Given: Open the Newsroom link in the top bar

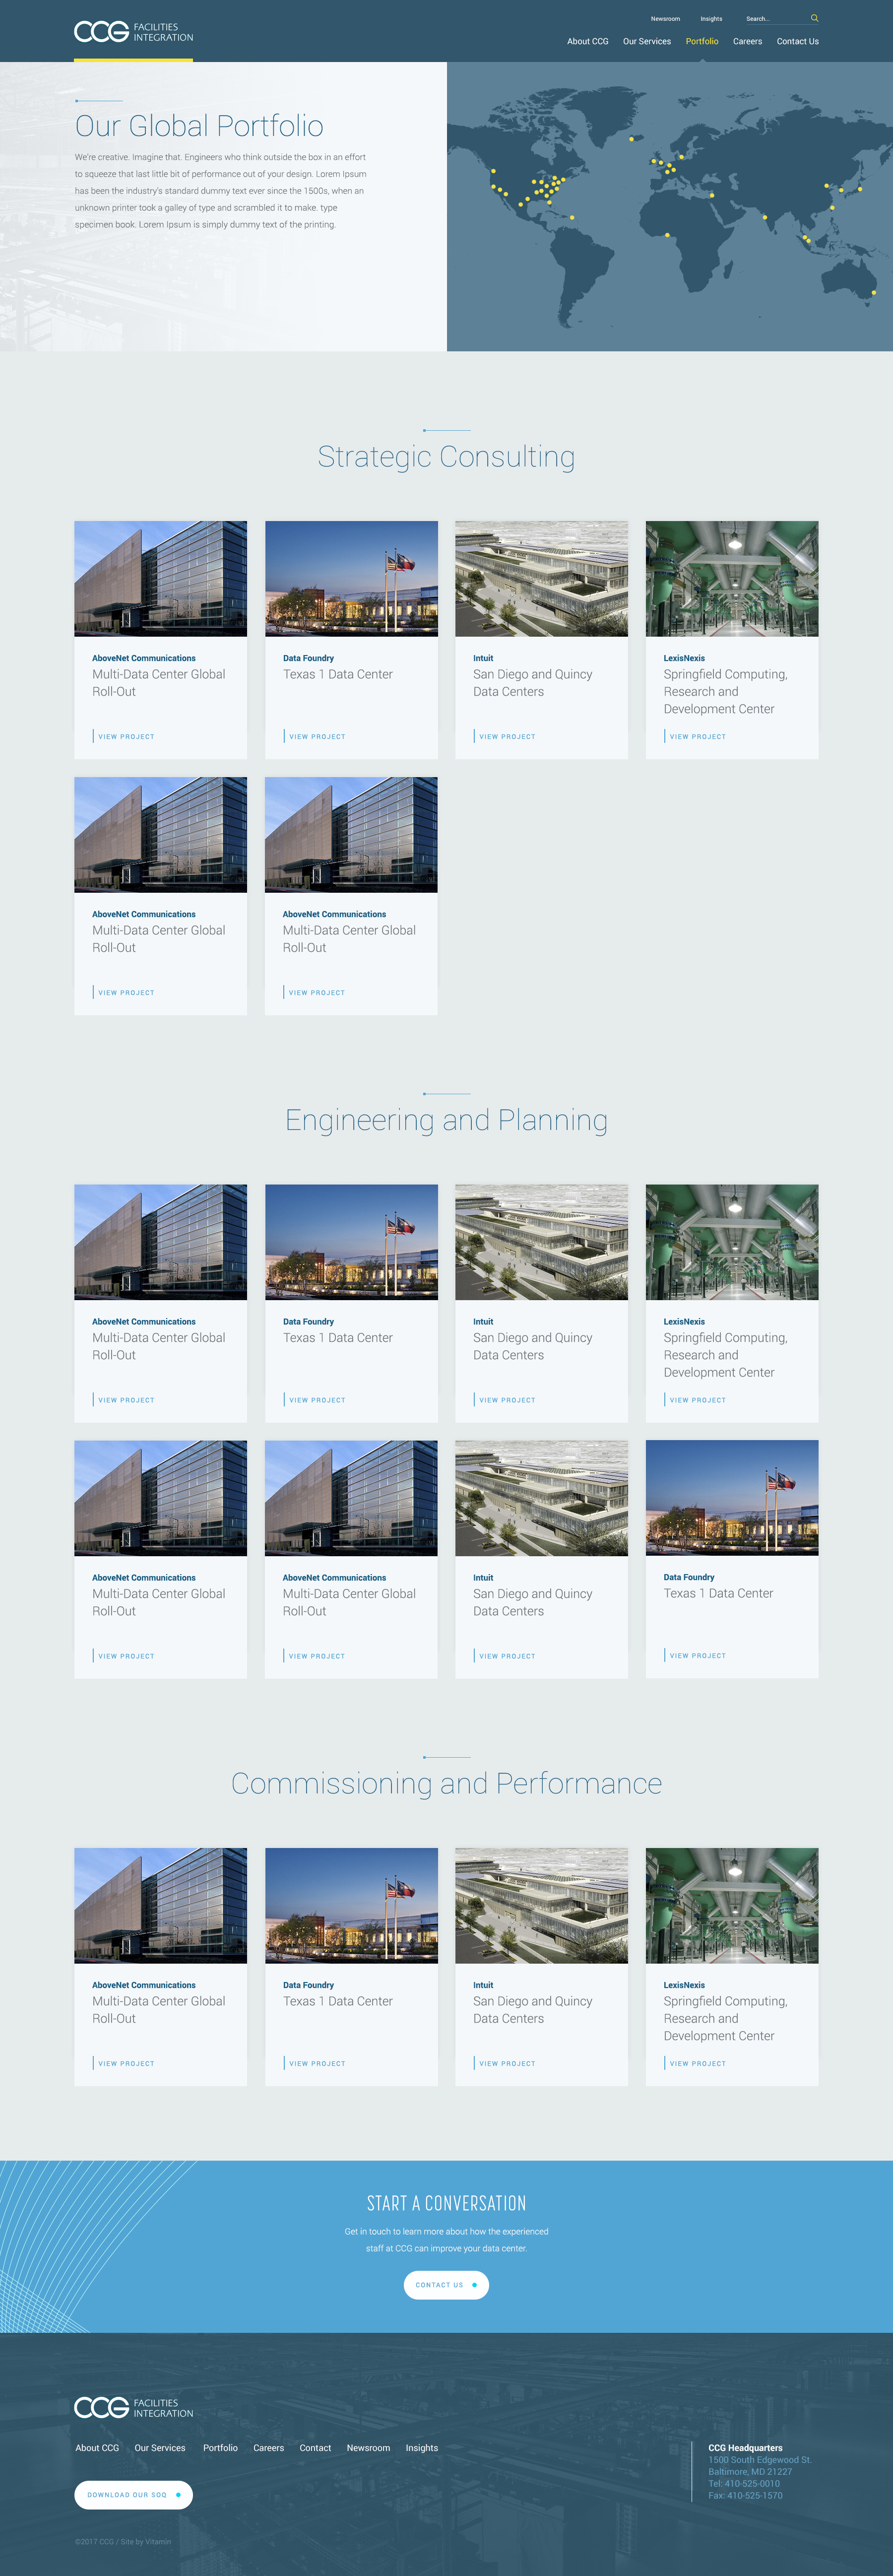Looking at the screenshot, I should point(665,19).
